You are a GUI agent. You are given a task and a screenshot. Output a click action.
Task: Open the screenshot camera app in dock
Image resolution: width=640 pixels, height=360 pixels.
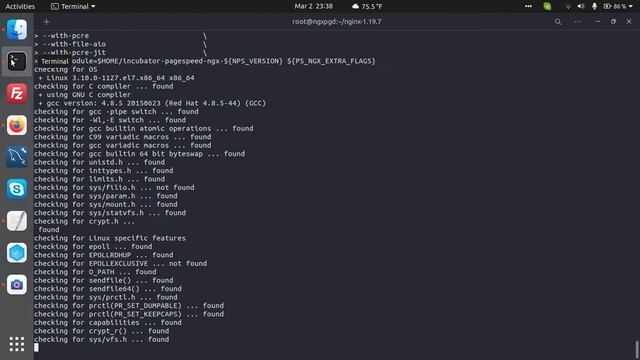(x=17, y=284)
